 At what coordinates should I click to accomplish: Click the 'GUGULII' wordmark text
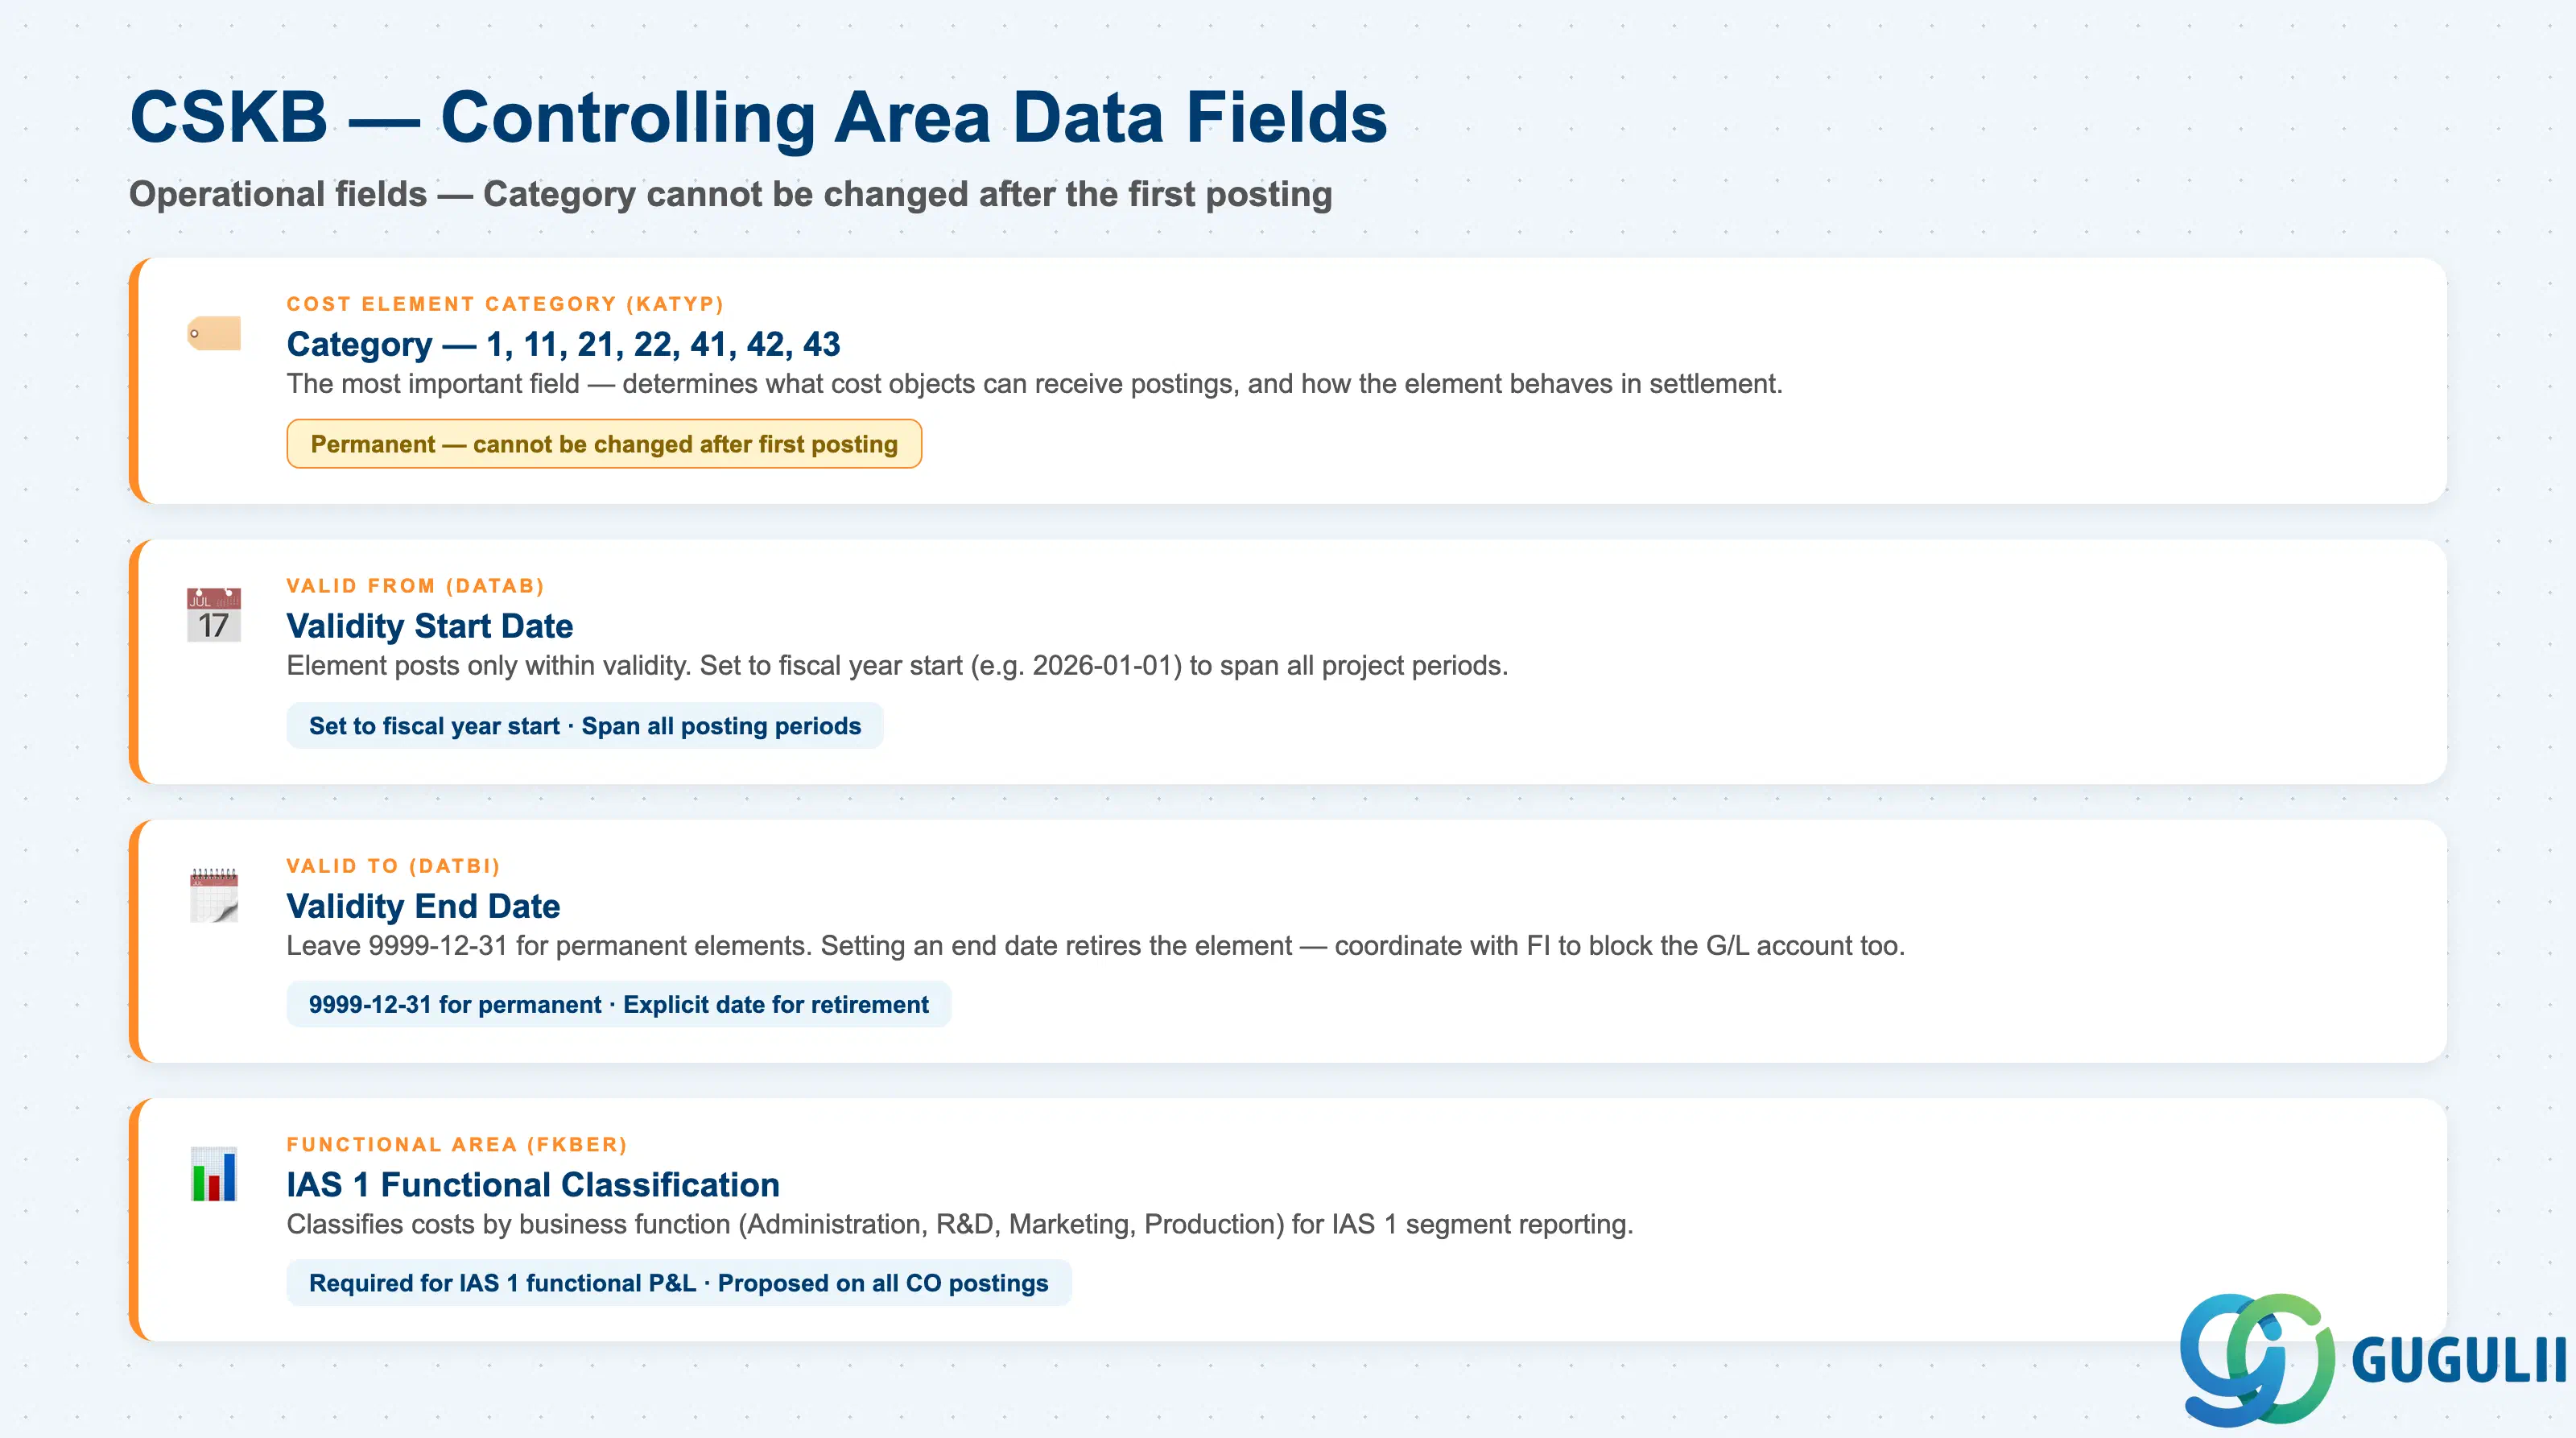pyautogui.click(x=2459, y=1361)
